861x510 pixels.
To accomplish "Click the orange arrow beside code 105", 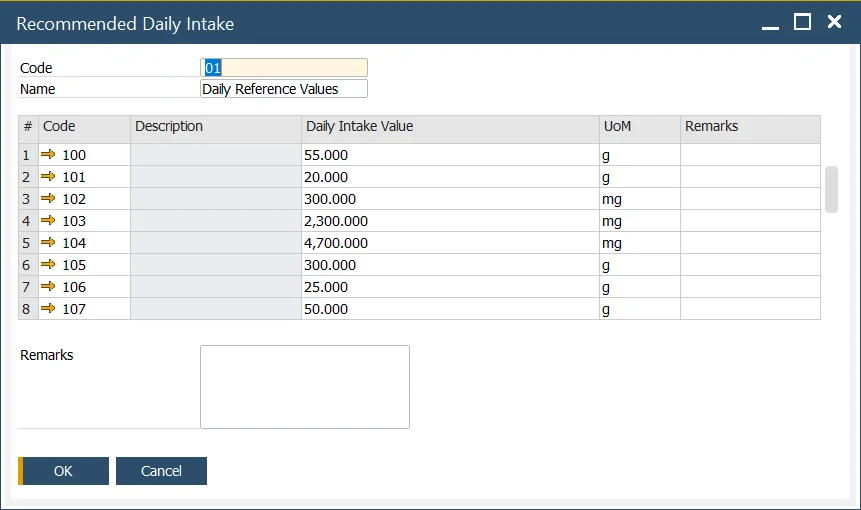I will pyautogui.click(x=49, y=265).
